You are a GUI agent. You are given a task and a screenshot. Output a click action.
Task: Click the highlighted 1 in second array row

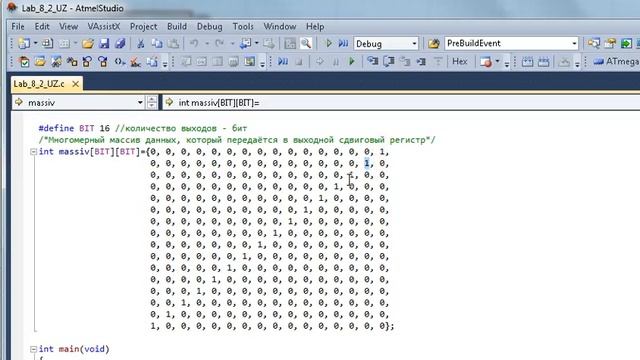(367, 163)
